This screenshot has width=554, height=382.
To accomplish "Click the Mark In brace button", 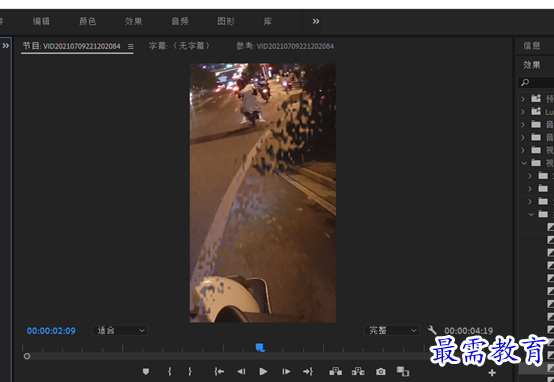I will [170, 371].
